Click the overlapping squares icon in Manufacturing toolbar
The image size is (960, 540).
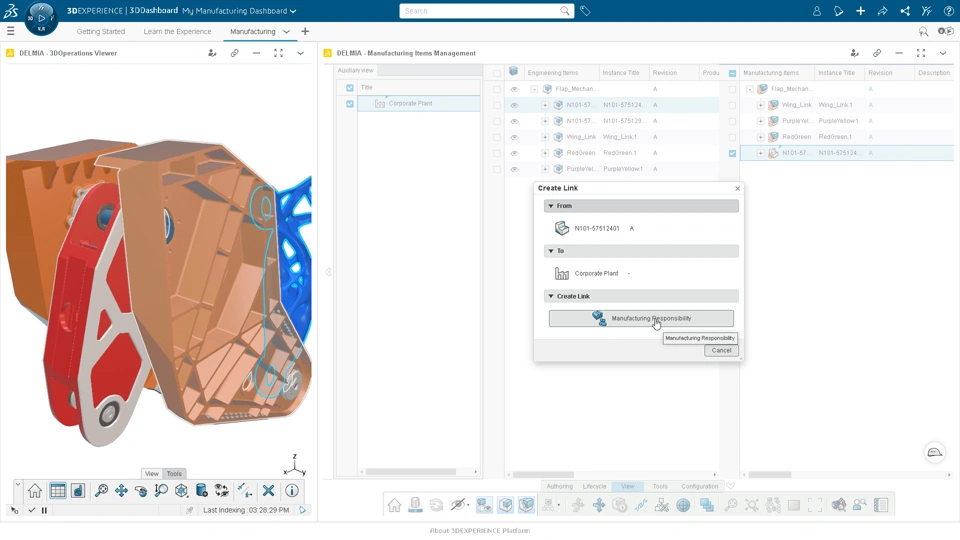[x=707, y=505]
